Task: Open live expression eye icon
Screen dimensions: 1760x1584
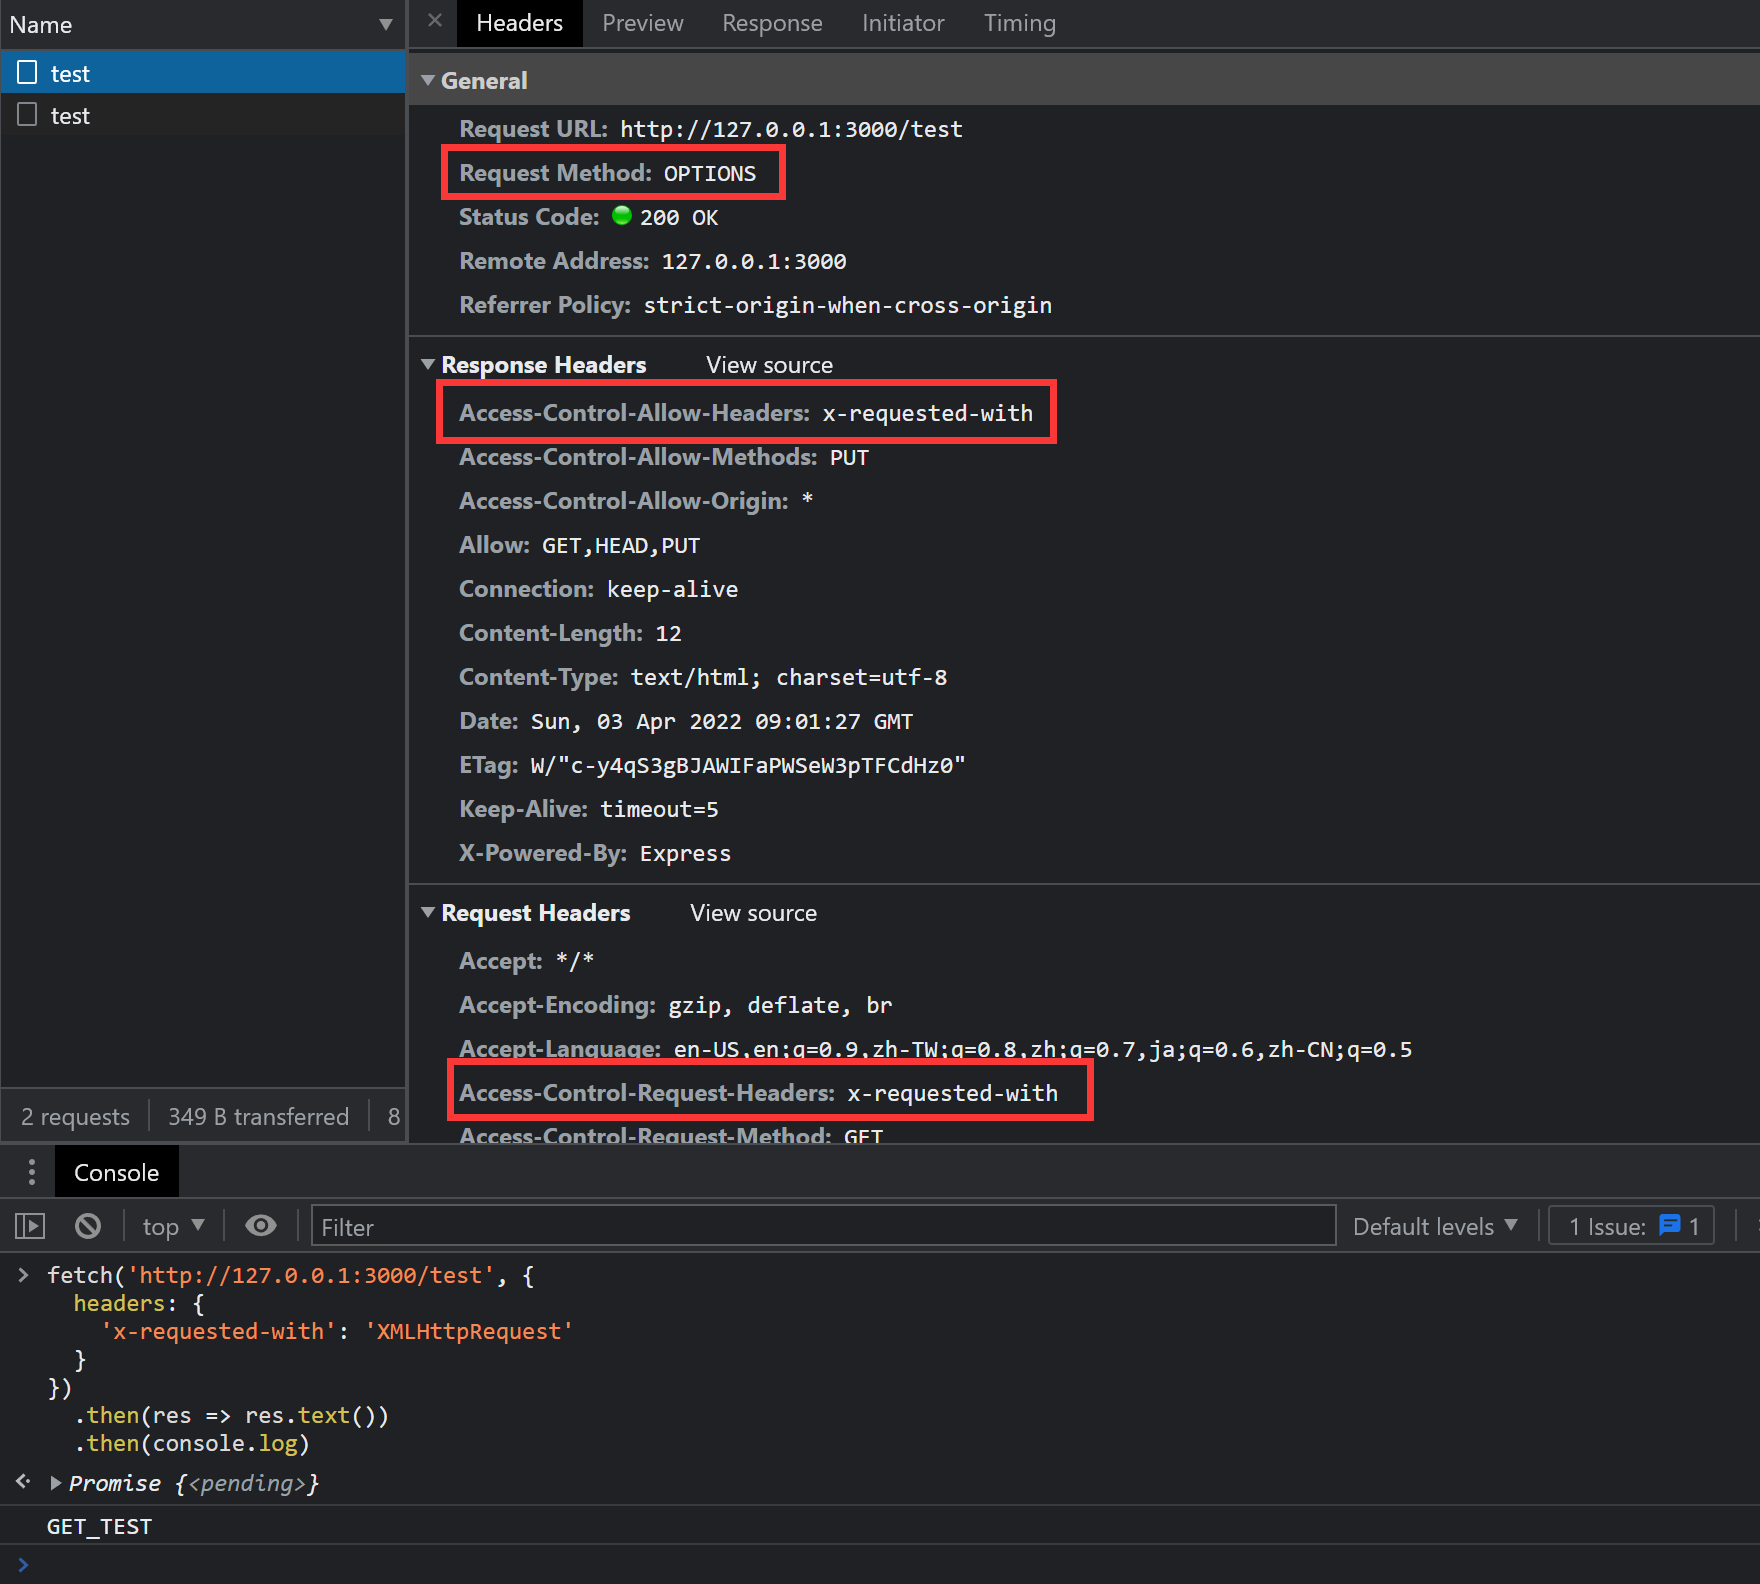Action: (261, 1226)
